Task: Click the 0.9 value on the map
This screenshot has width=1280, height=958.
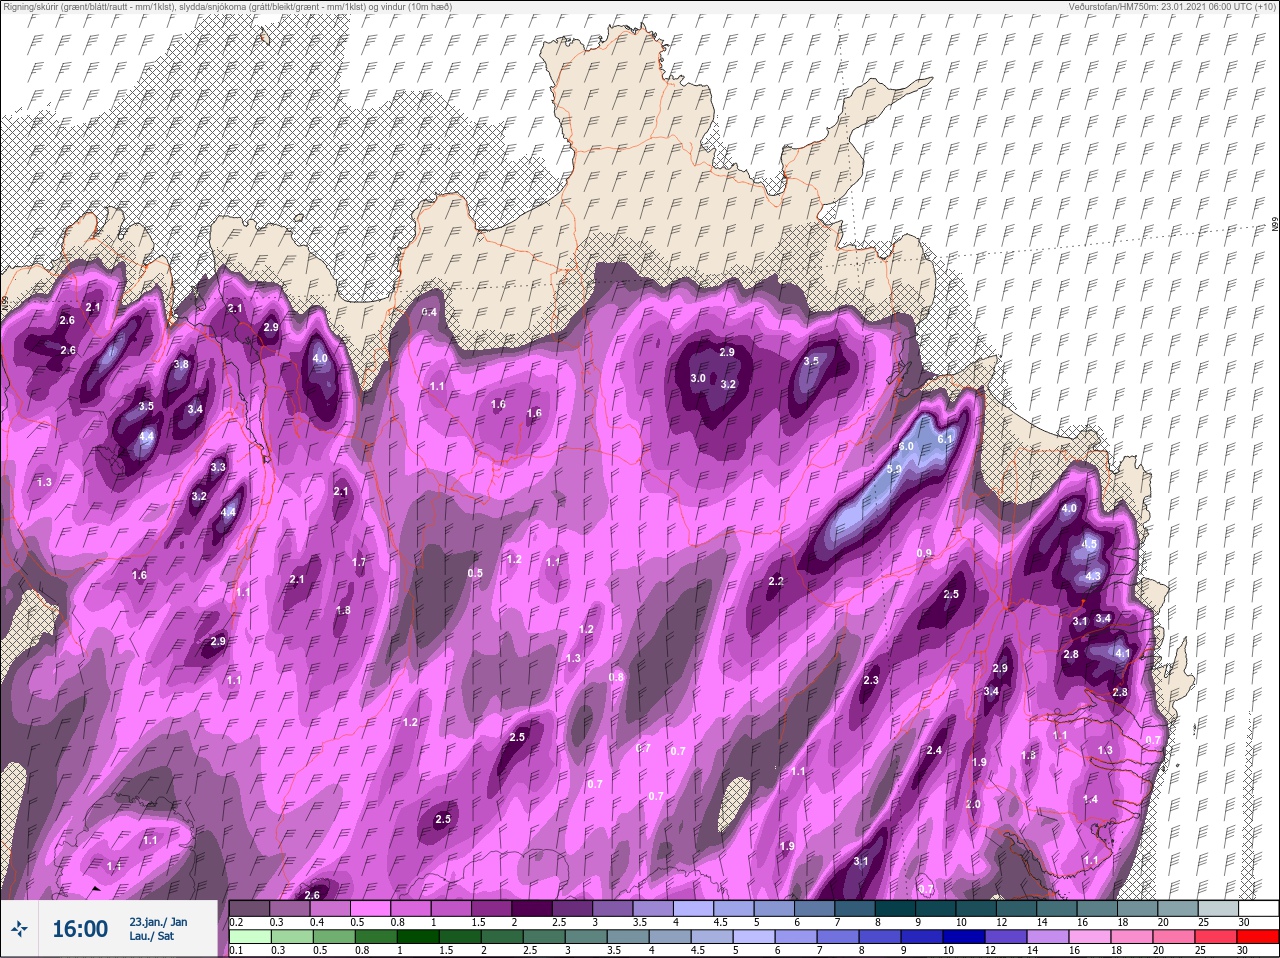Action: click(x=924, y=553)
